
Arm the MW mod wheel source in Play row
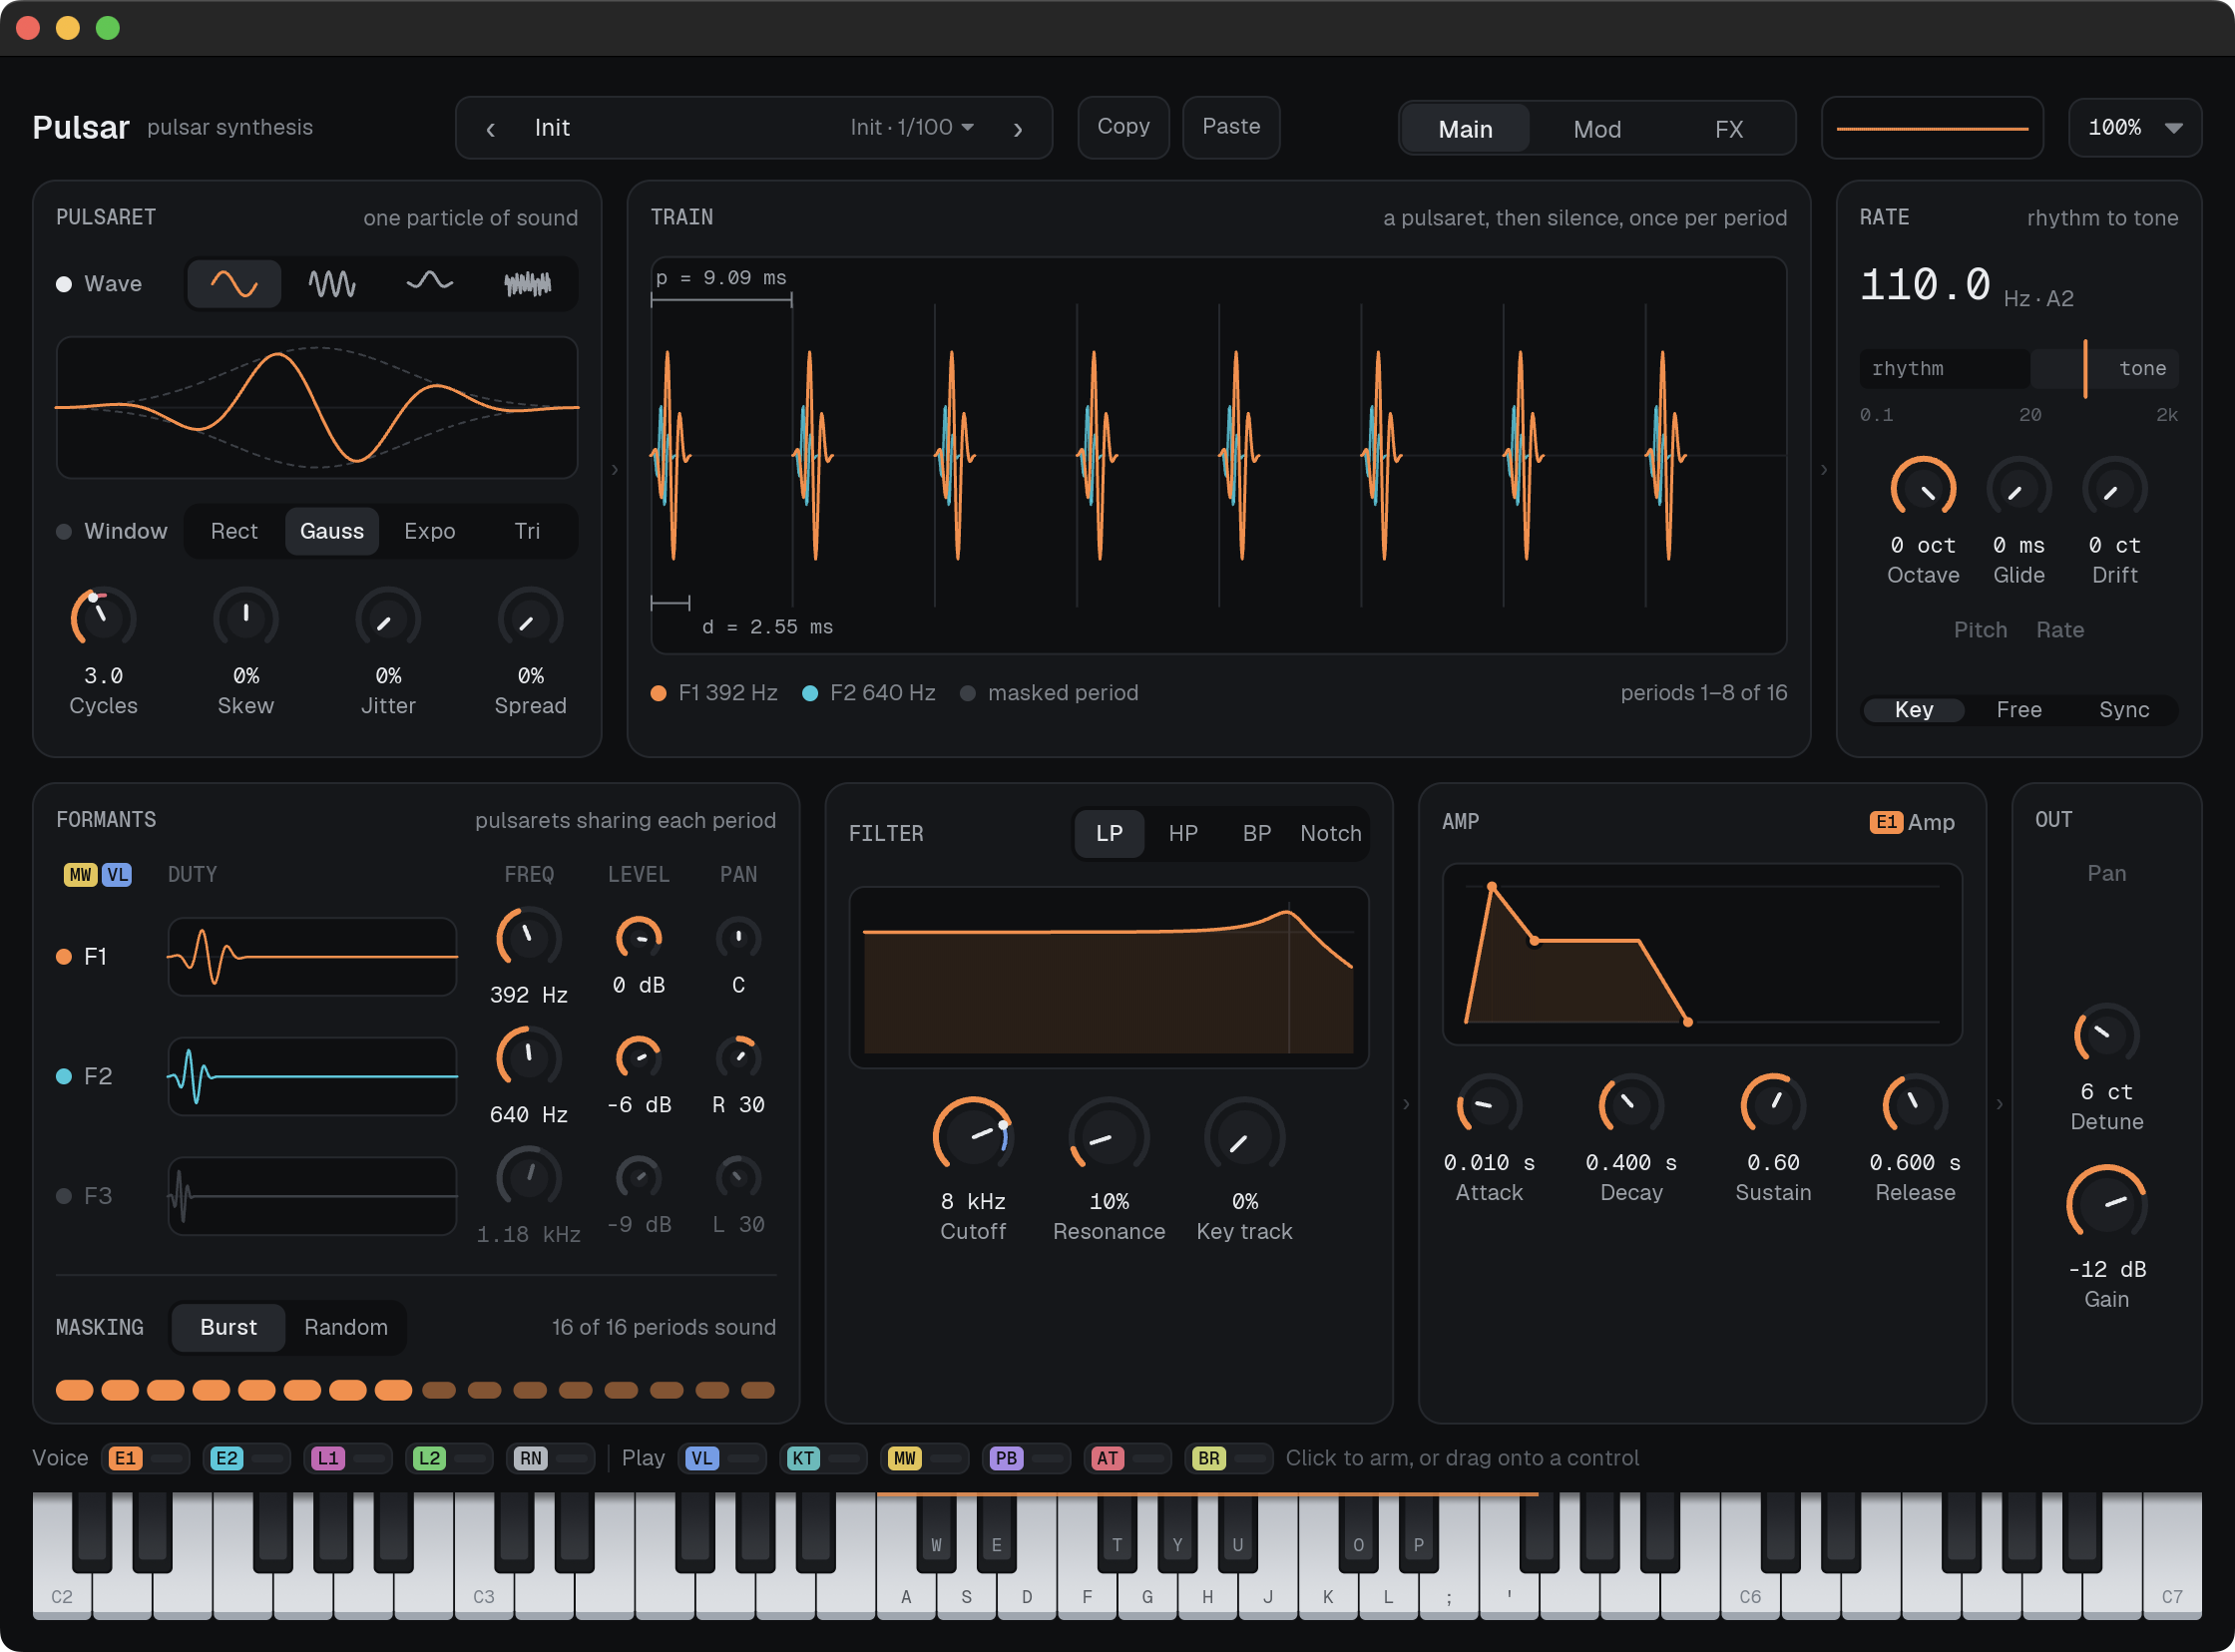pyautogui.click(x=925, y=1458)
